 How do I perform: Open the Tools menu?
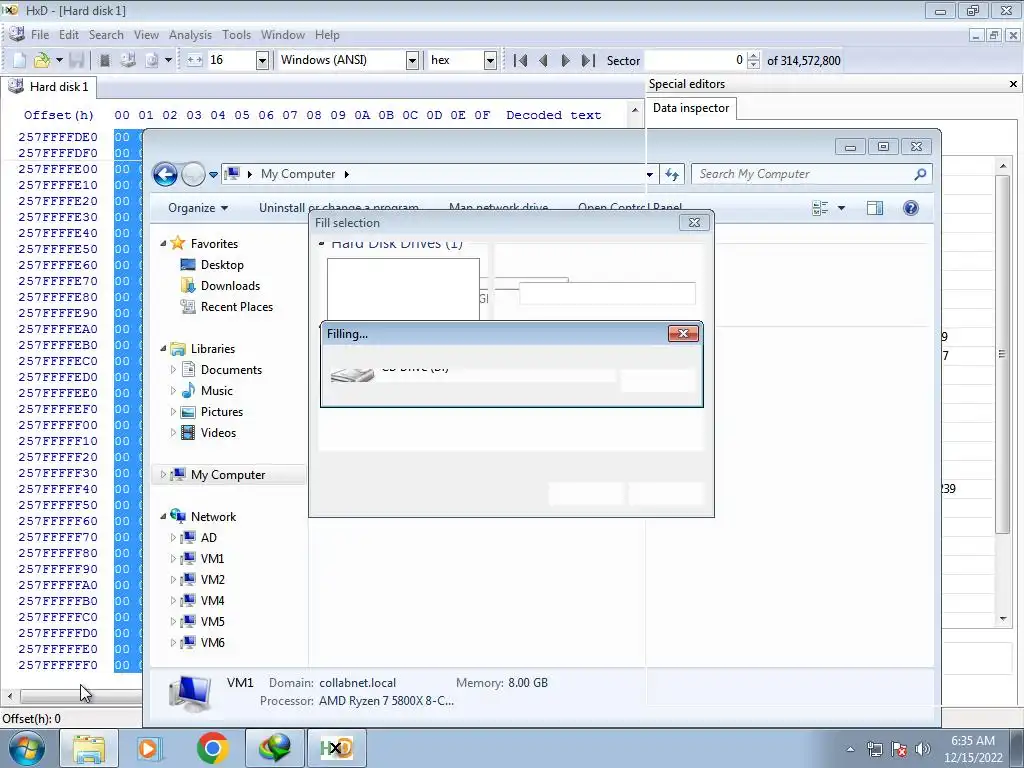tap(236, 35)
